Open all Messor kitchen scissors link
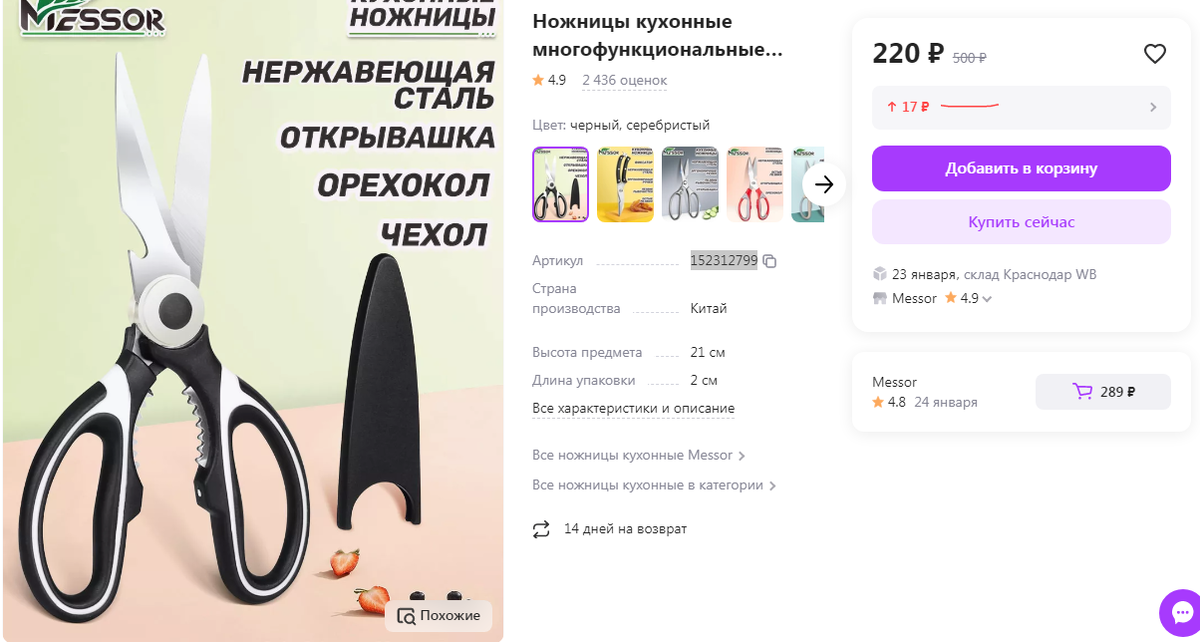 [x=639, y=456]
